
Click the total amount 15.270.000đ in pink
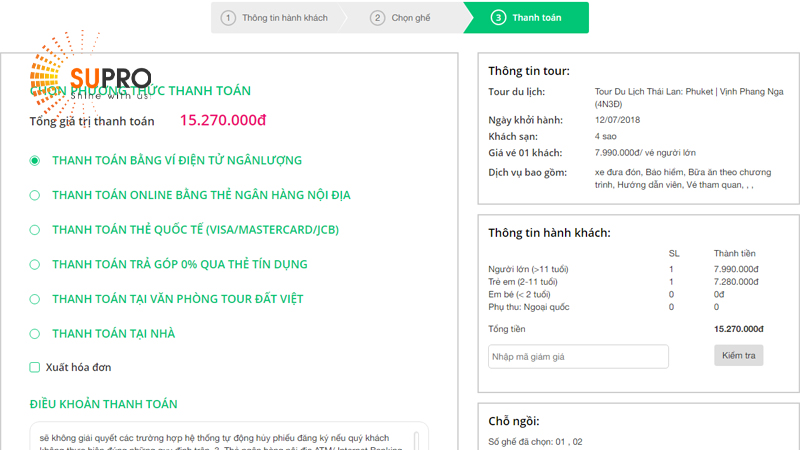coord(222,120)
